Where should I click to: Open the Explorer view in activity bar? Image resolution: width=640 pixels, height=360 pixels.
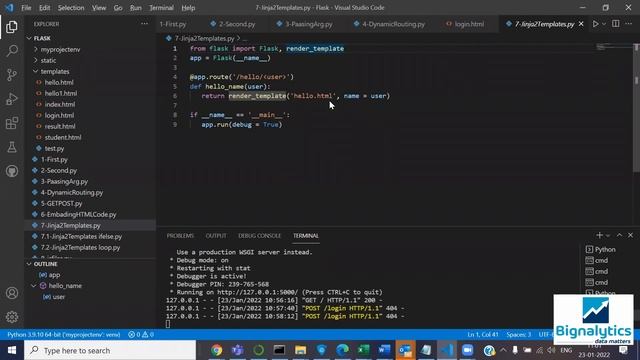coord(12,27)
